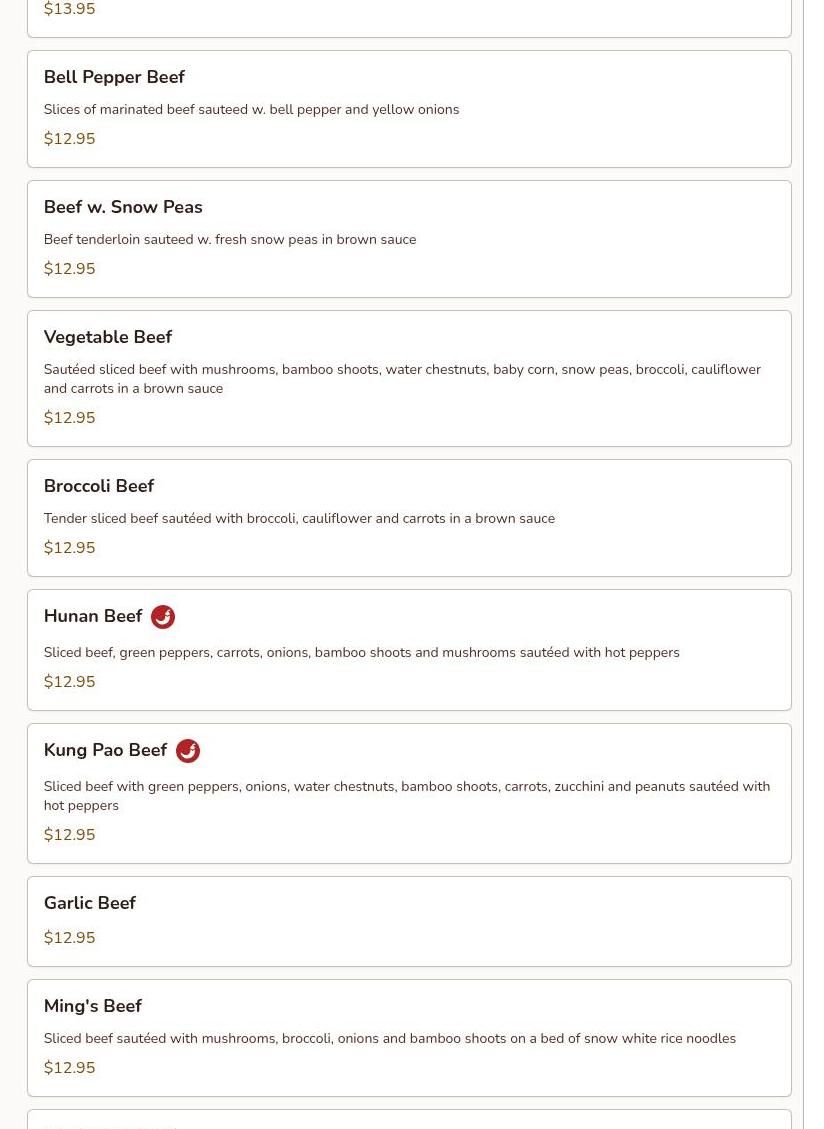Click Kung Pao Beef $12.95 price
Screen dimensions: 824x1129
pyautogui.click(x=69, y=835)
